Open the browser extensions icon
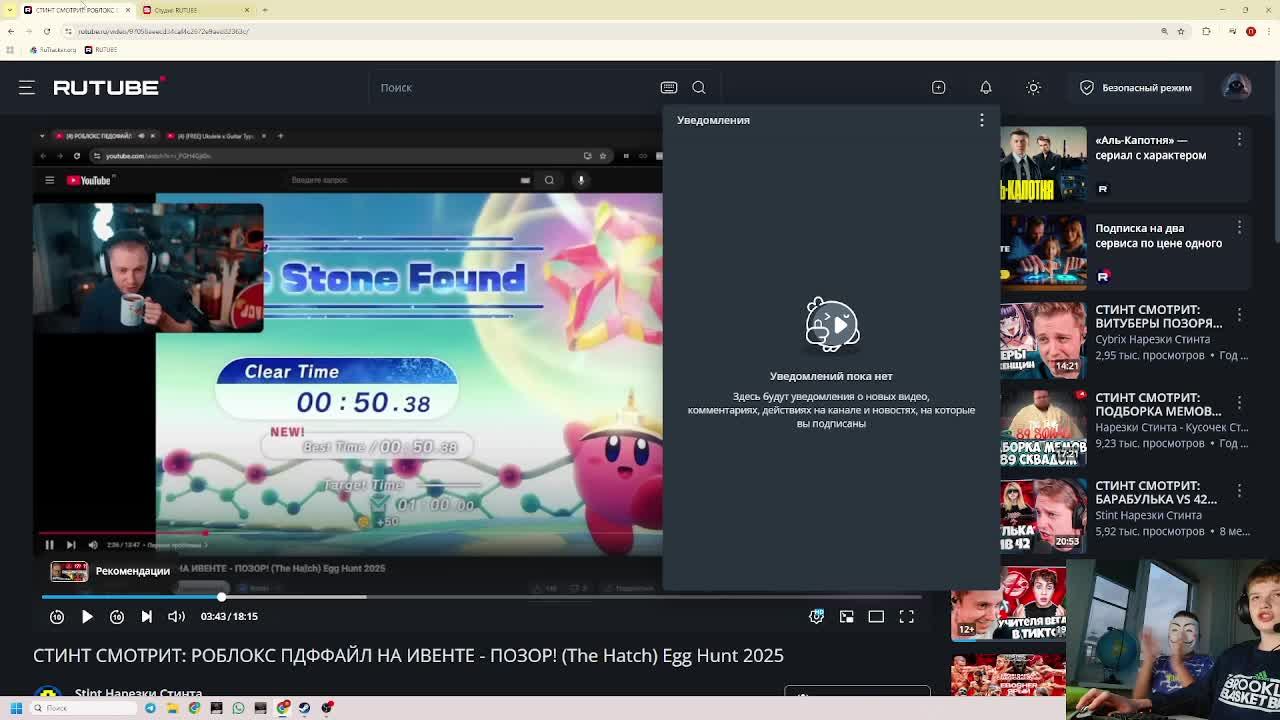The image size is (1280, 720). [x=1206, y=31]
